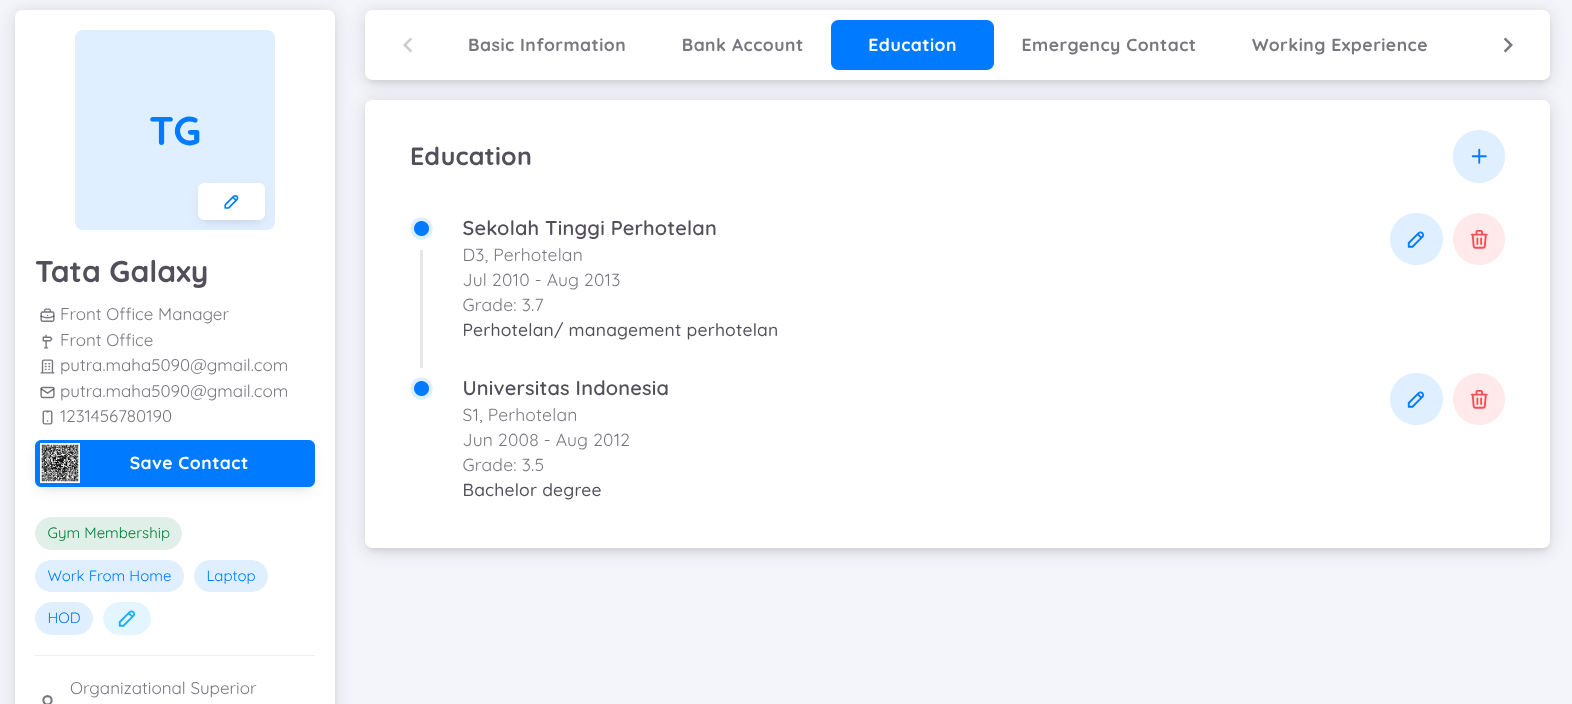Delete the Sekolah Tinggi Perhotelan entry
1572x704 pixels.
[1478, 239]
